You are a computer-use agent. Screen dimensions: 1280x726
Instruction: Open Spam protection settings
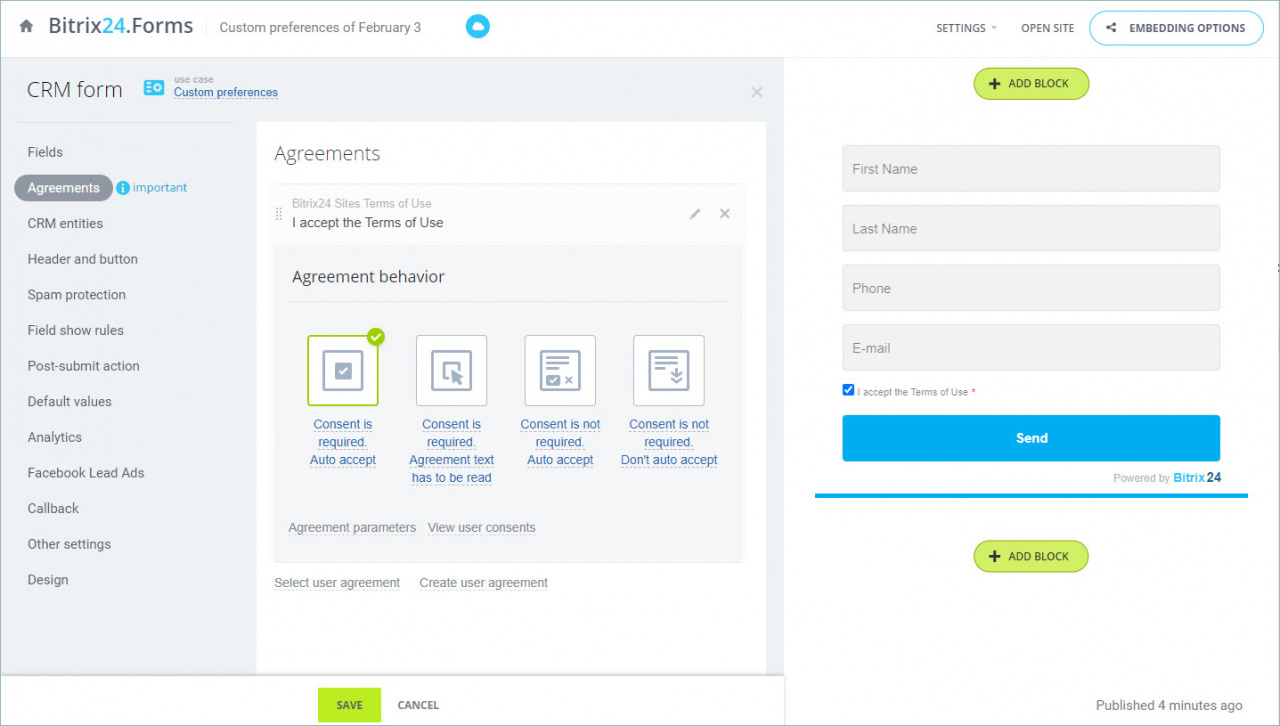77,295
